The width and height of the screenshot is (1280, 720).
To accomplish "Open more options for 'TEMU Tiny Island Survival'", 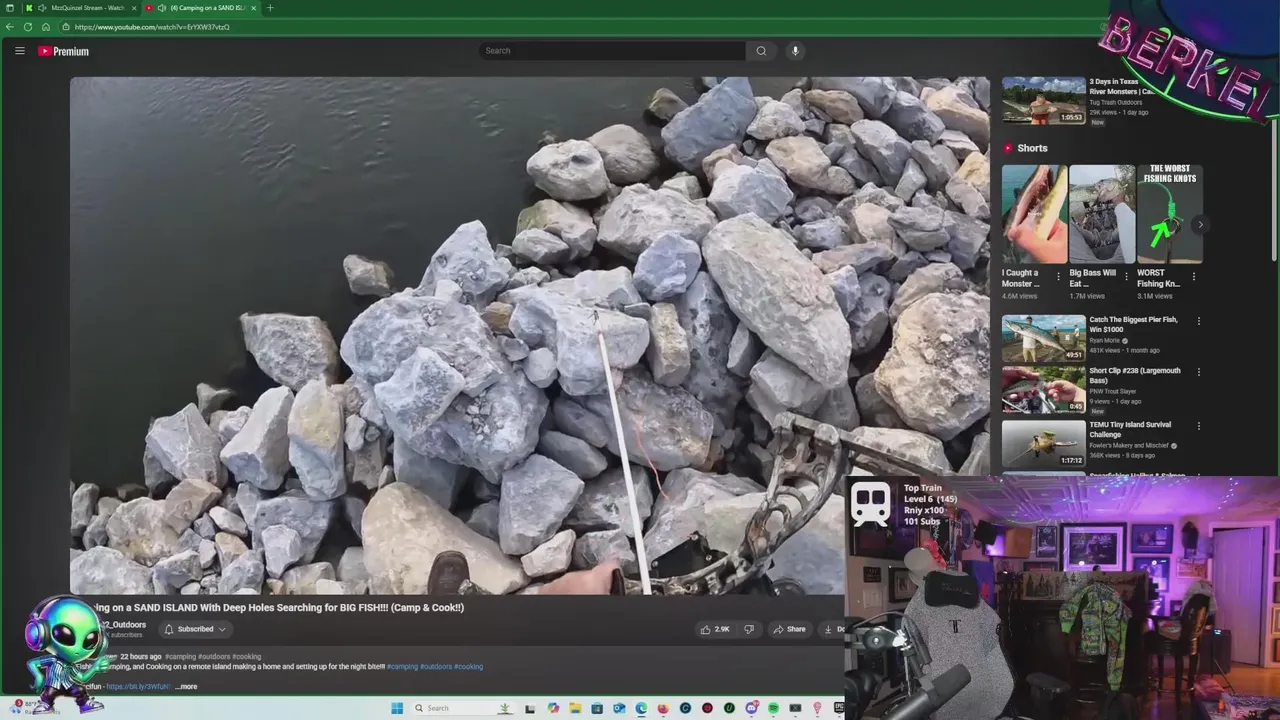I will point(1198,426).
